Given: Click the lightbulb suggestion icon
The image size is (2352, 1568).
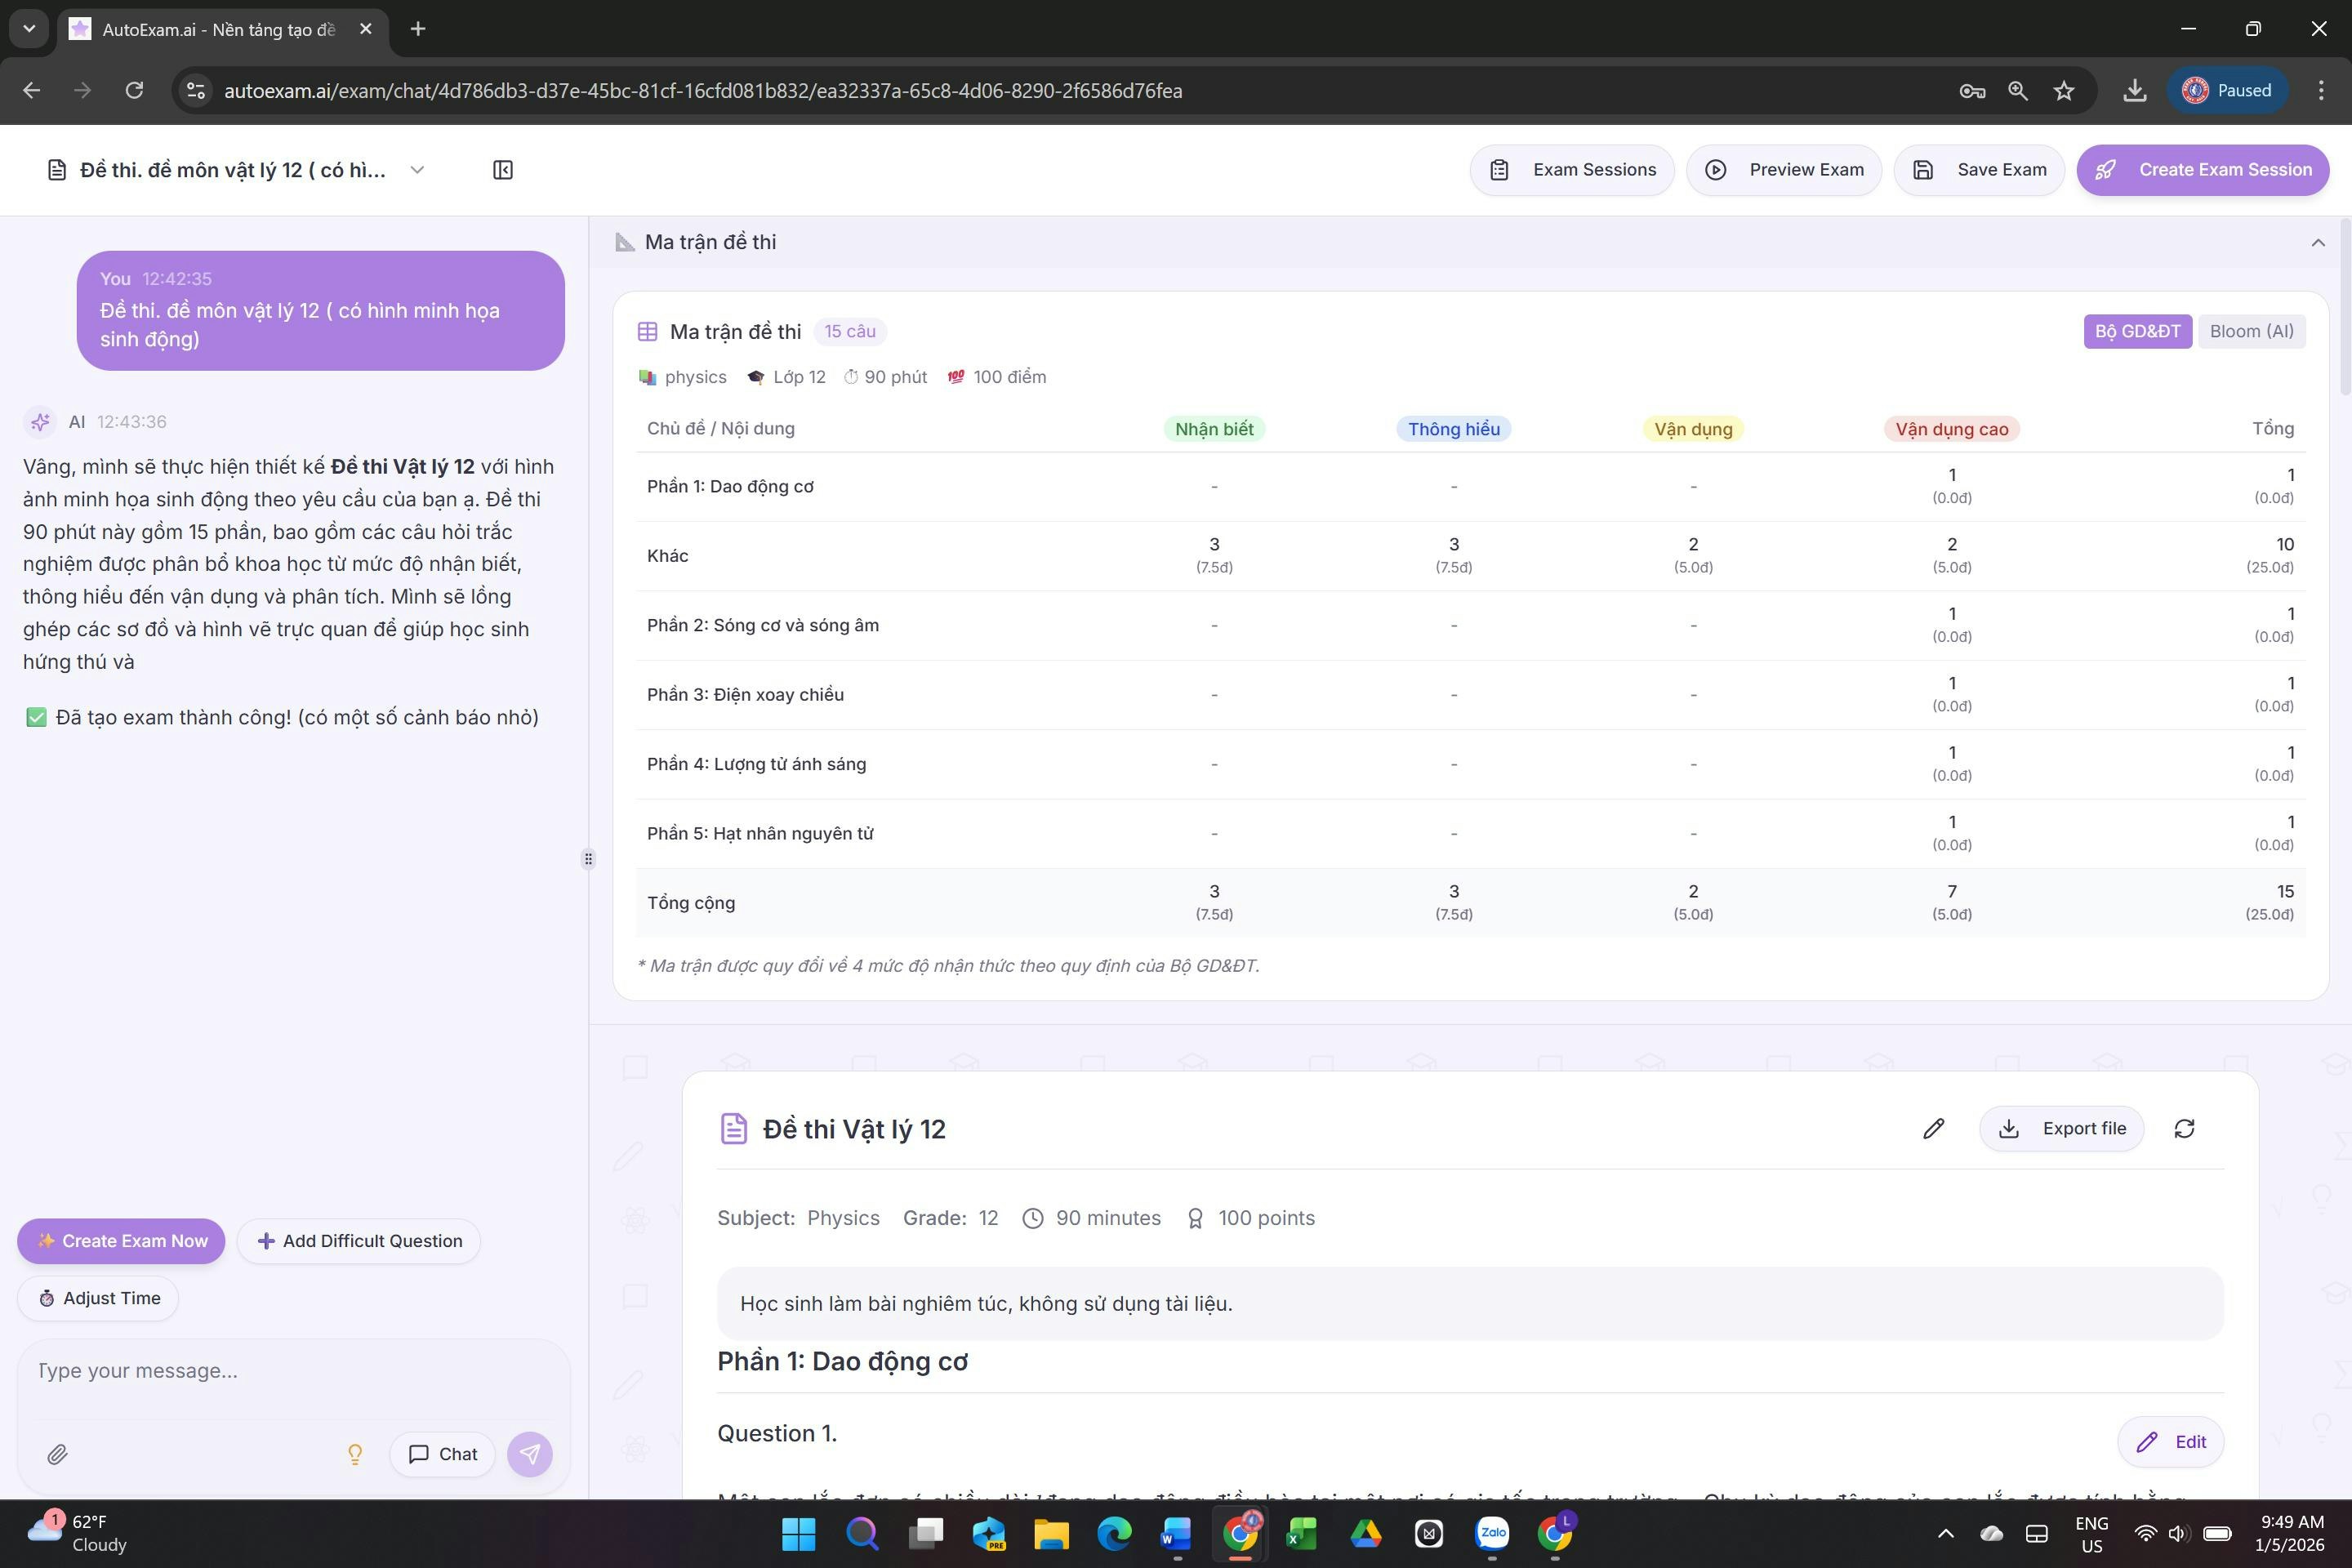Looking at the screenshot, I should click(355, 1454).
